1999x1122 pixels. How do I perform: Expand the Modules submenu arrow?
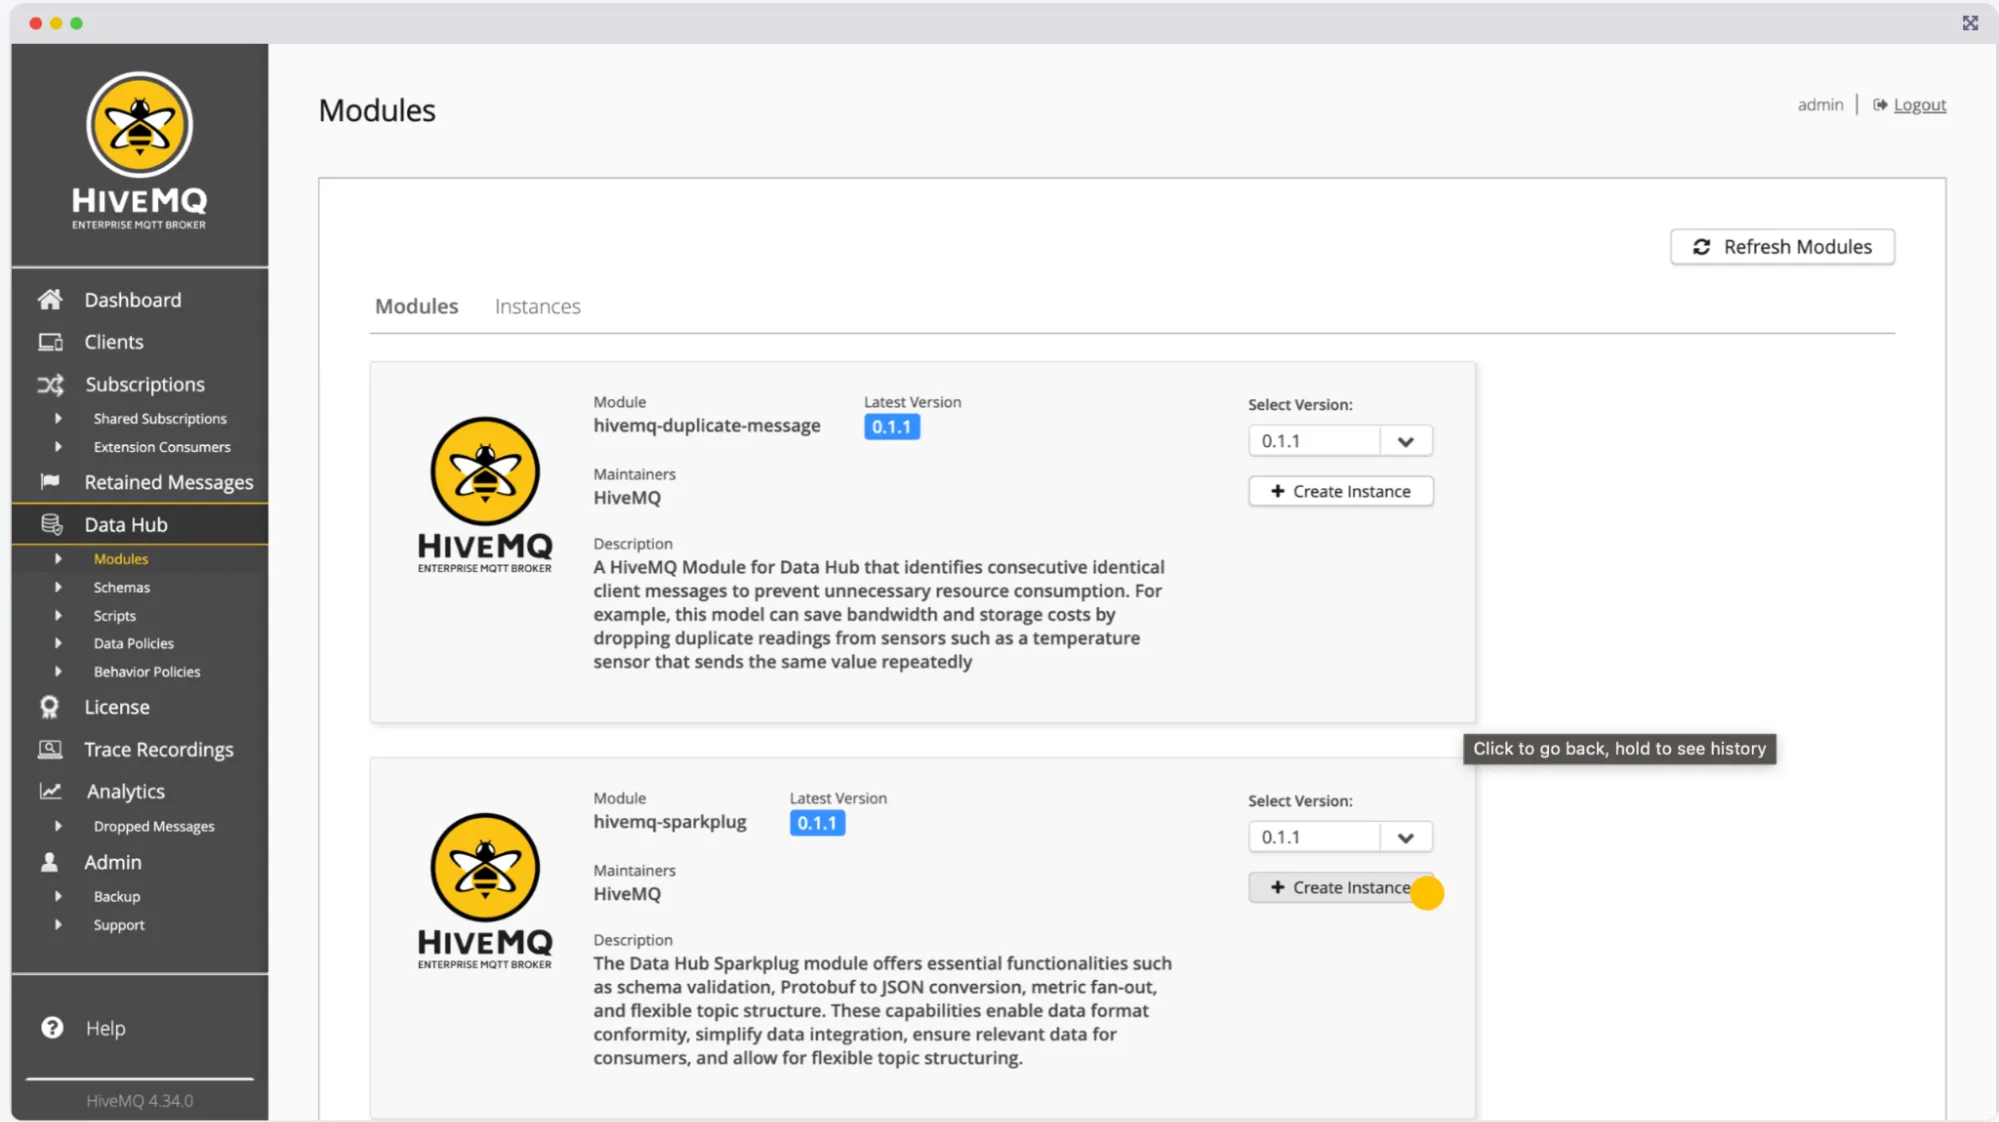pyautogui.click(x=58, y=558)
